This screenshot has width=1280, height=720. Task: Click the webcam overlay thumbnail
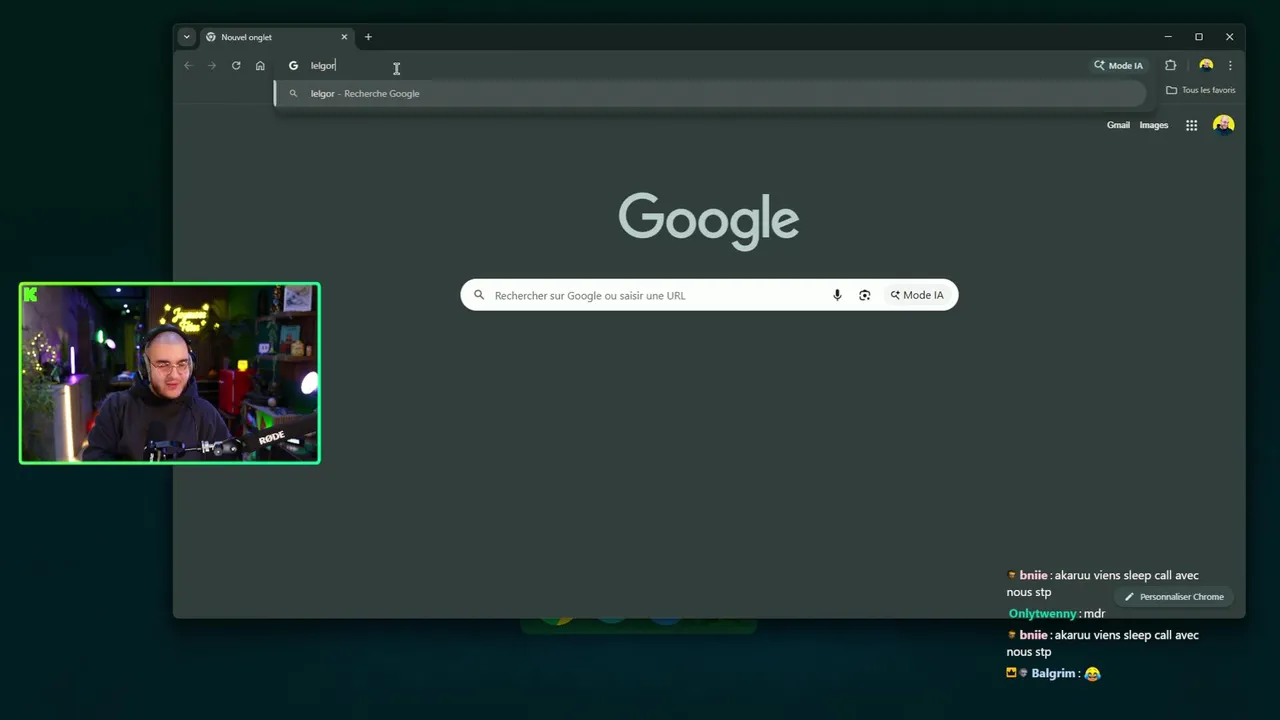click(x=170, y=373)
